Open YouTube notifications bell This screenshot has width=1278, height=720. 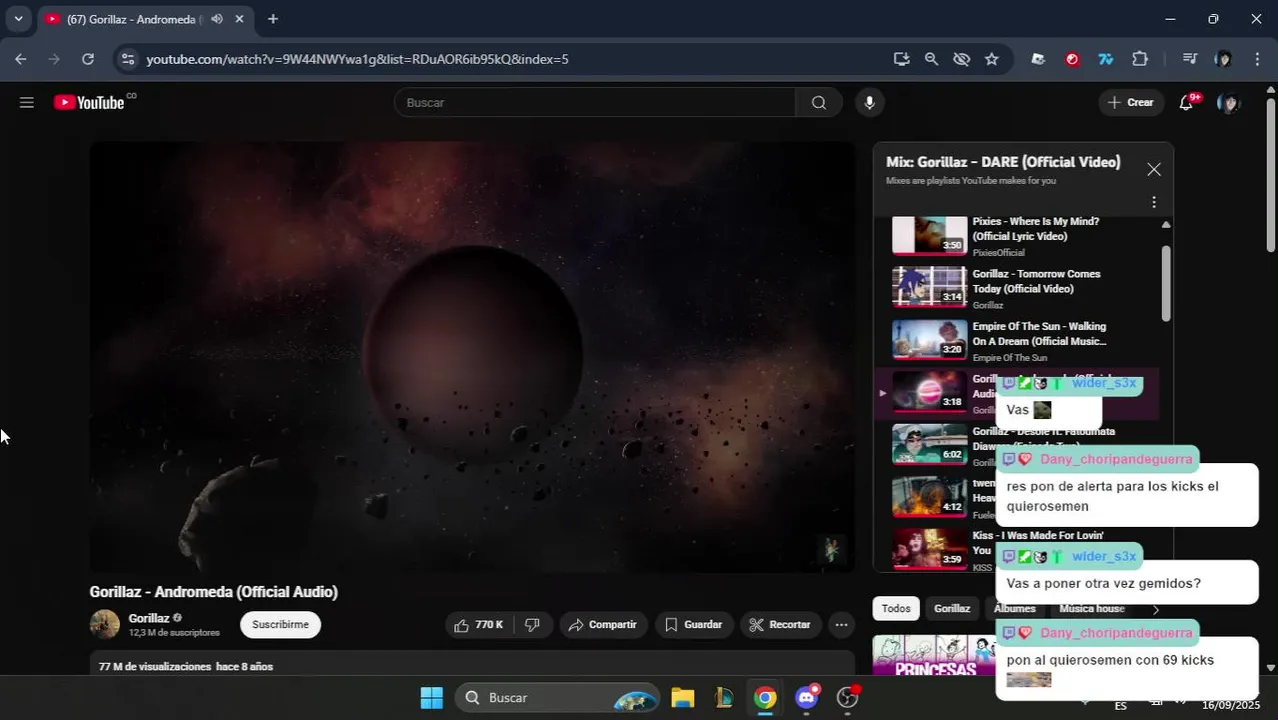pyautogui.click(x=1186, y=102)
